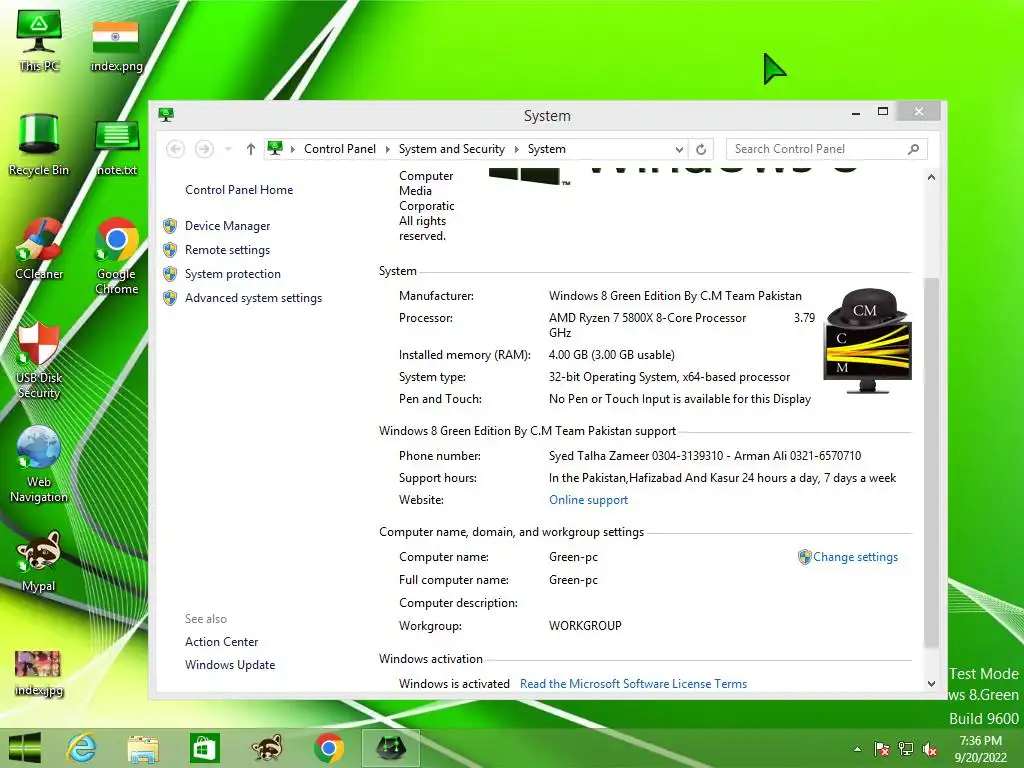Image resolution: width=1024 pixels, height=768 pixels.
Task: Open the Recycle Bin icon
Action: 39,144
